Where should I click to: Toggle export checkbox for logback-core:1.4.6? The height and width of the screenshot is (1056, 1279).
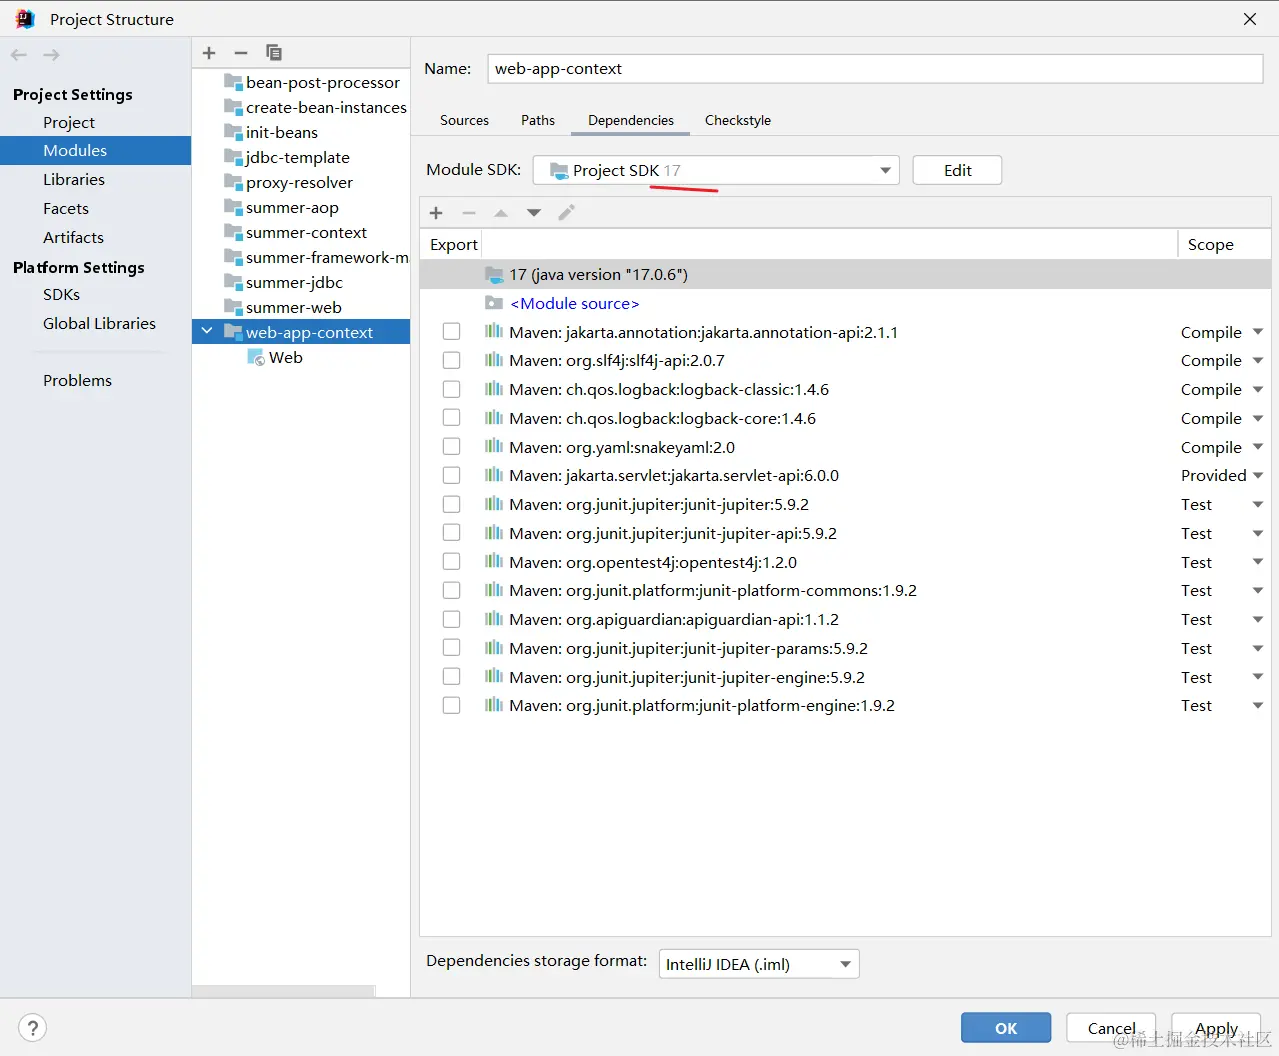[452, 418]
